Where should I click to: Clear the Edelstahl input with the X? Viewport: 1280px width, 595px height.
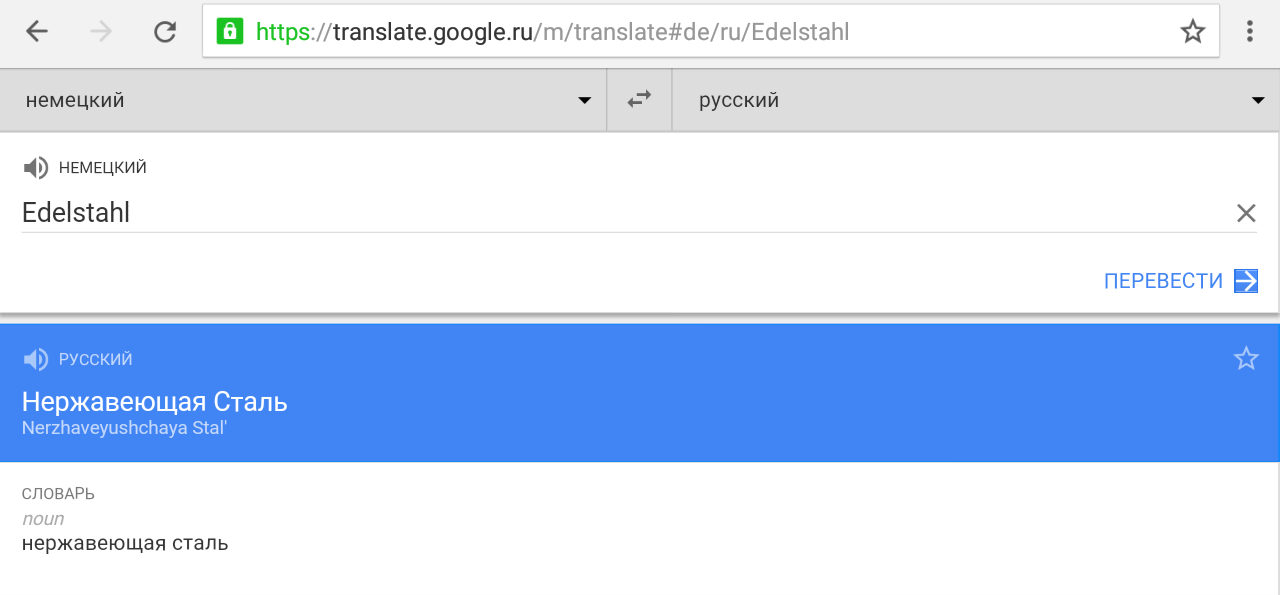(1246, 213)
